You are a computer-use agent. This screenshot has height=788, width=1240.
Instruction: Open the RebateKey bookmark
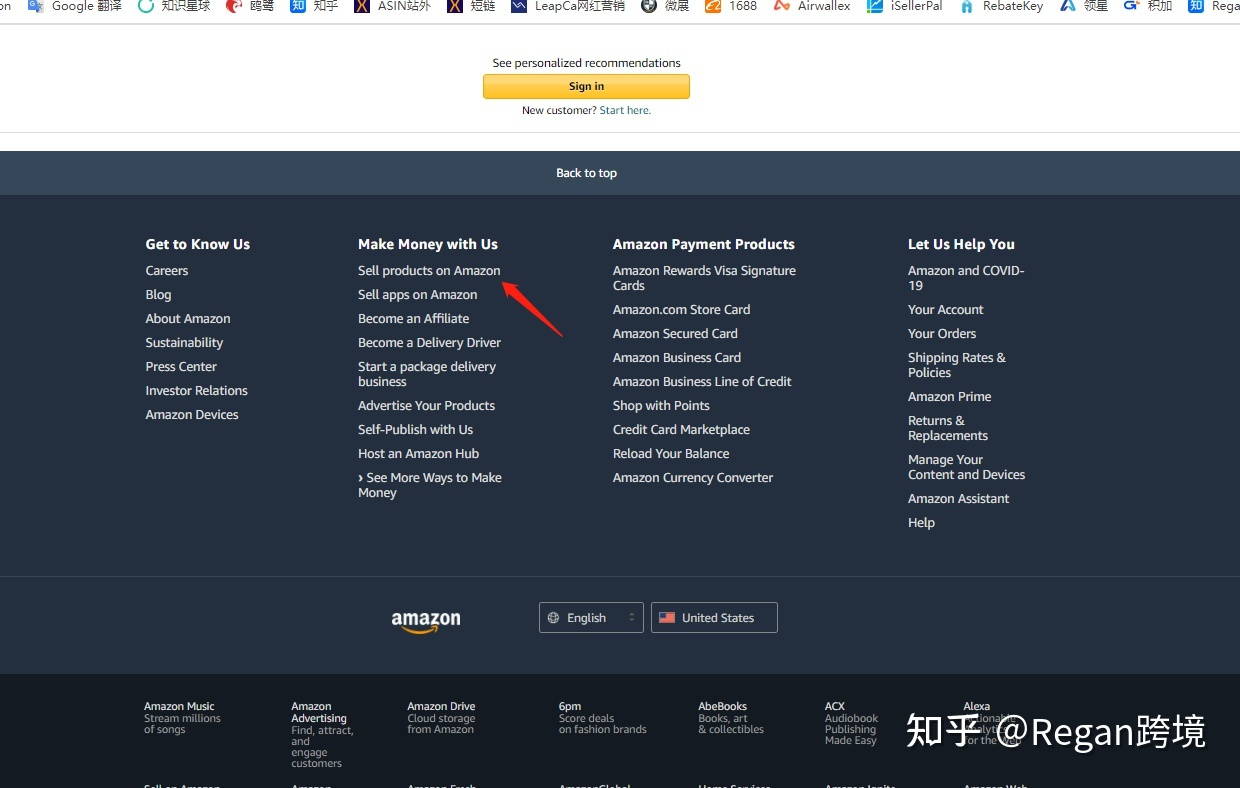point(1001,6)
